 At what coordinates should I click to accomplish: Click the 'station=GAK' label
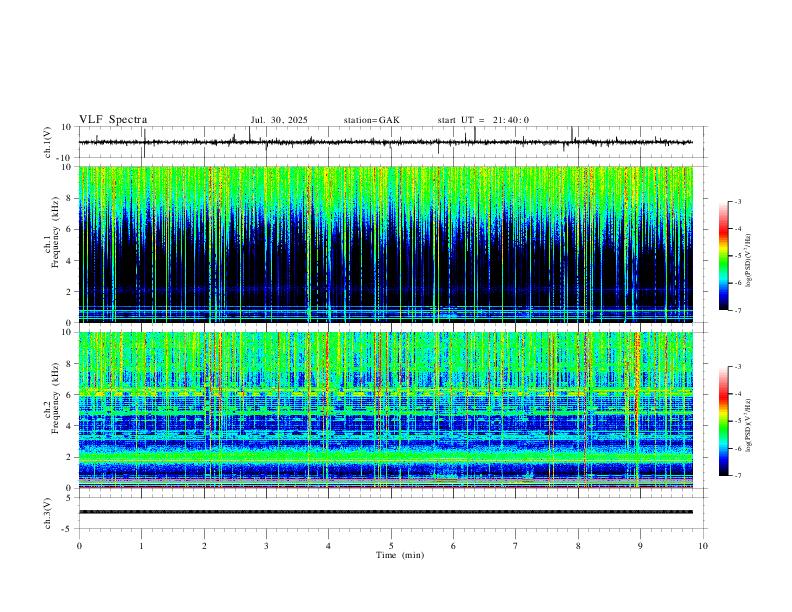coord(371,120)
